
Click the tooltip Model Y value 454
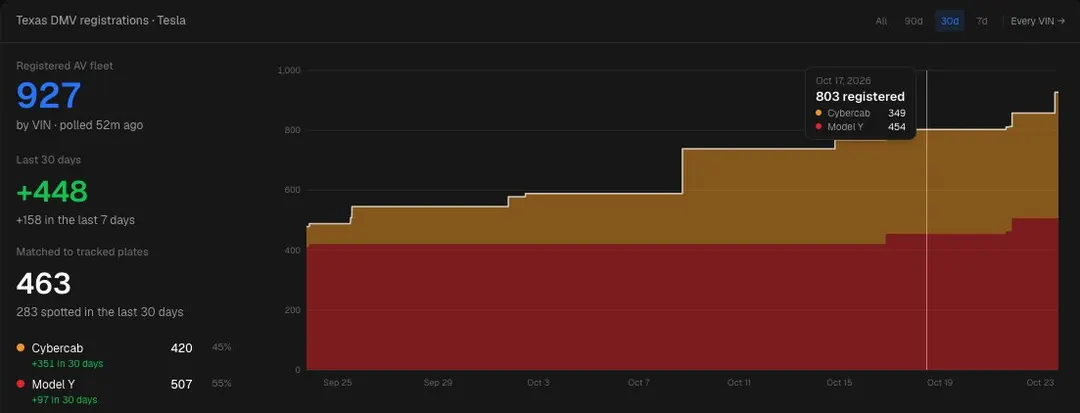[897, 127]
